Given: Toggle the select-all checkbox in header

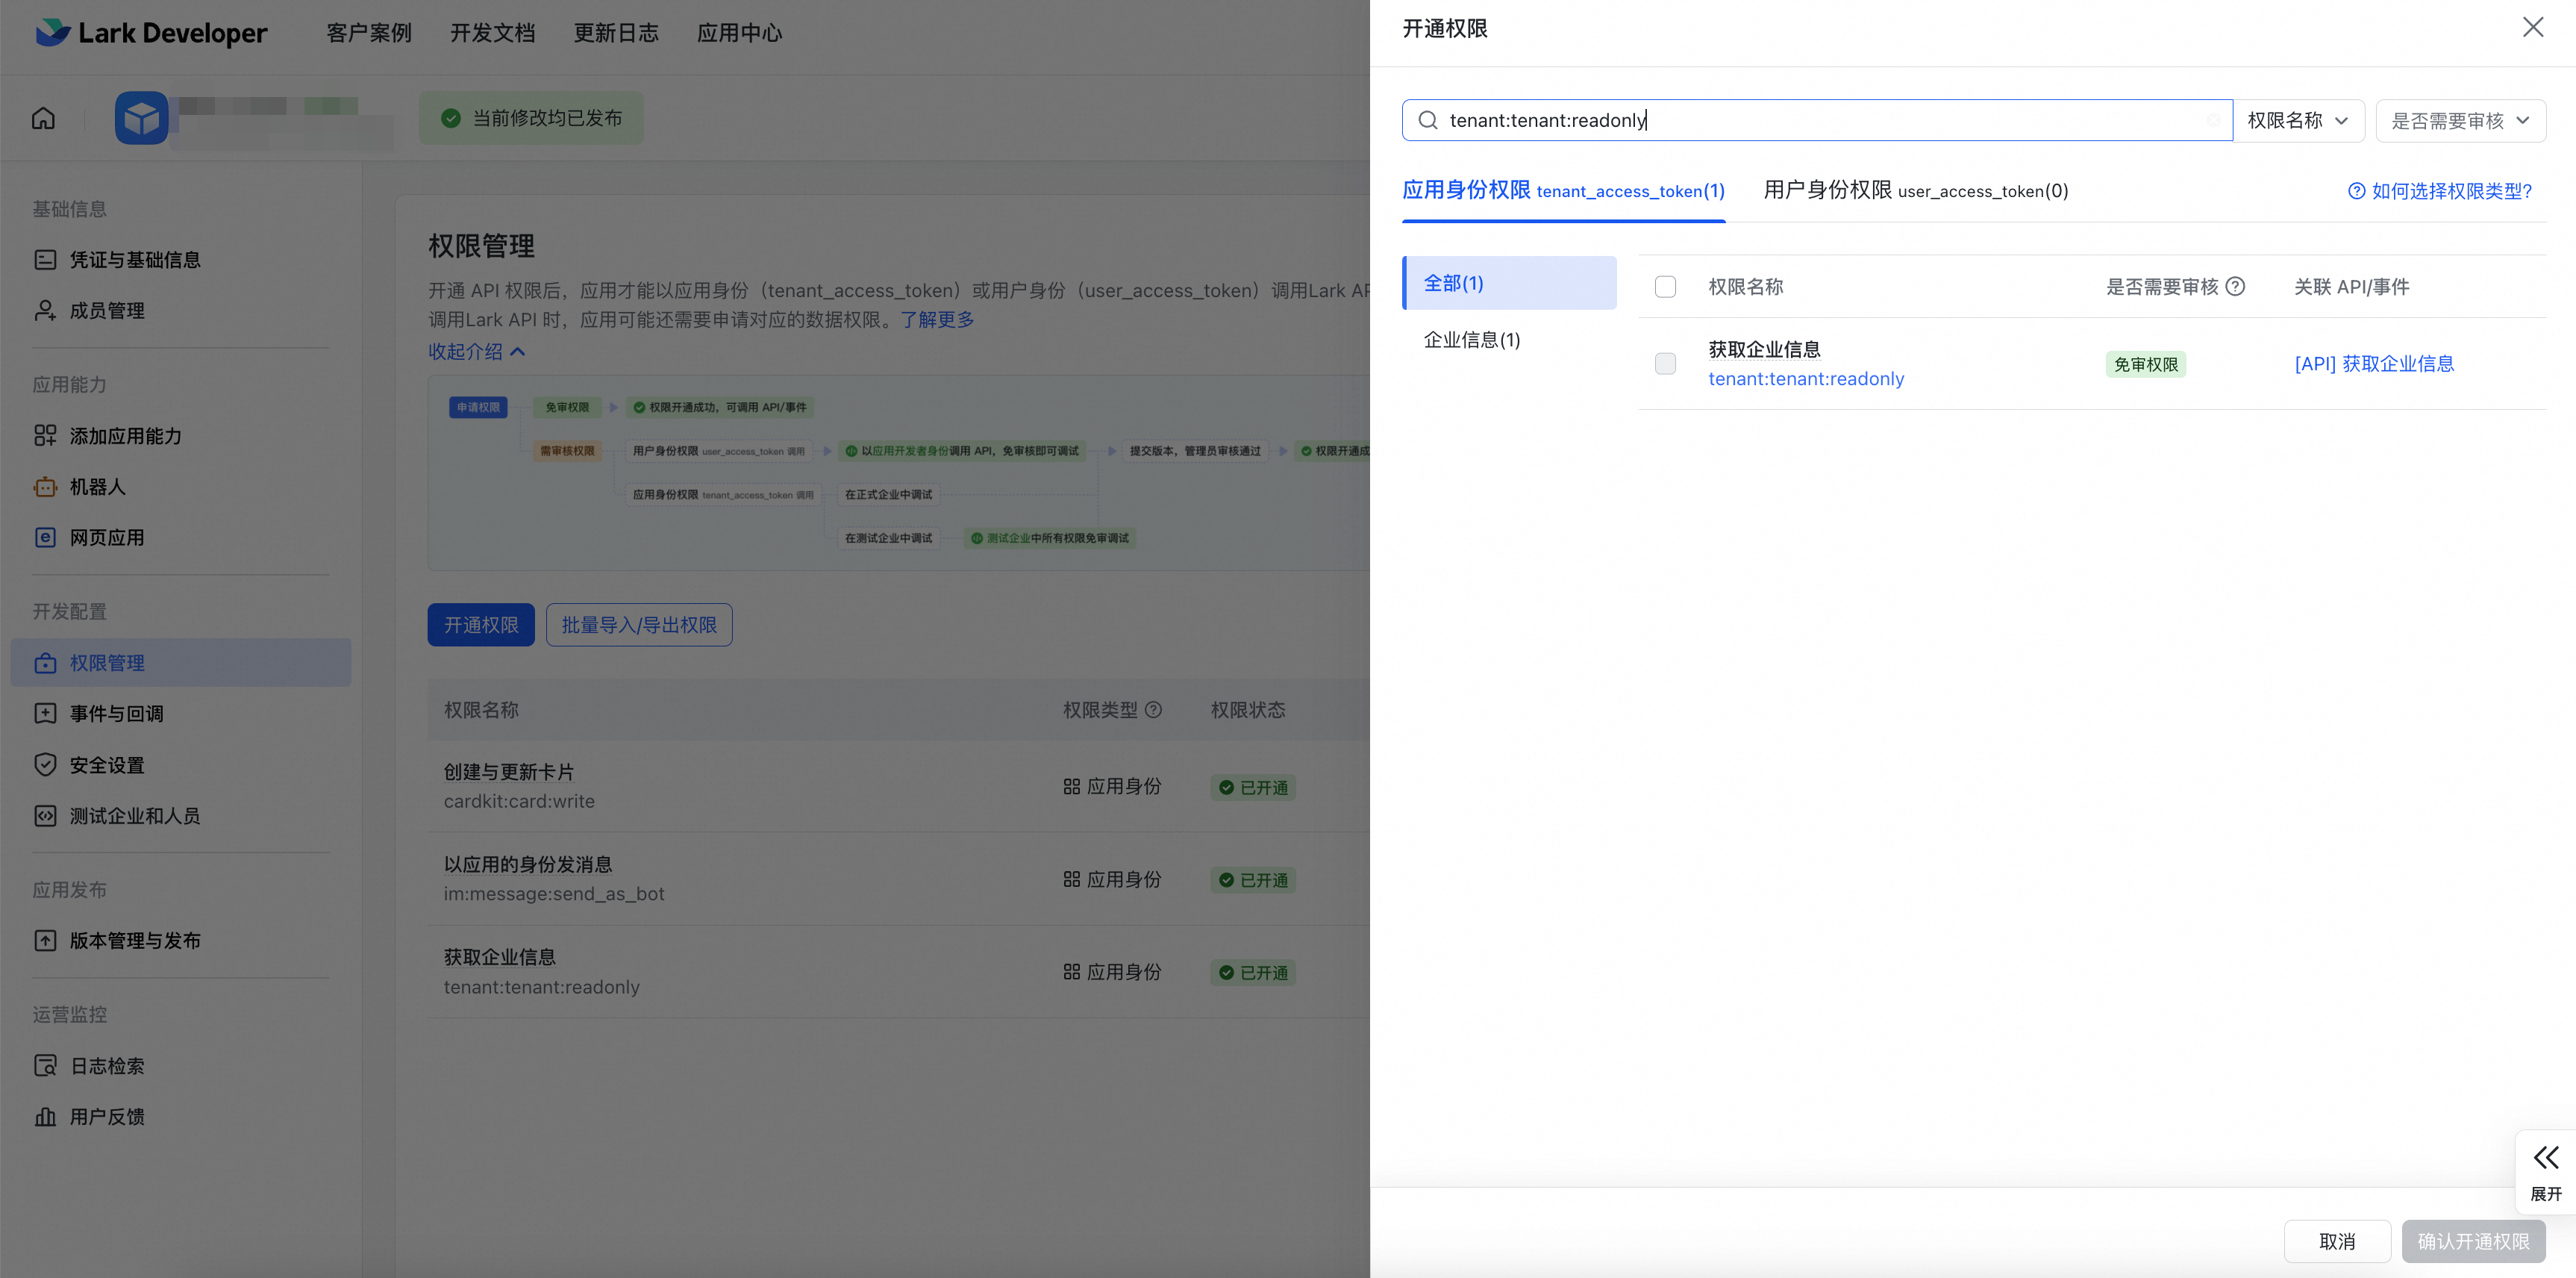Looking at the screenshot, I should (1665, 287).
